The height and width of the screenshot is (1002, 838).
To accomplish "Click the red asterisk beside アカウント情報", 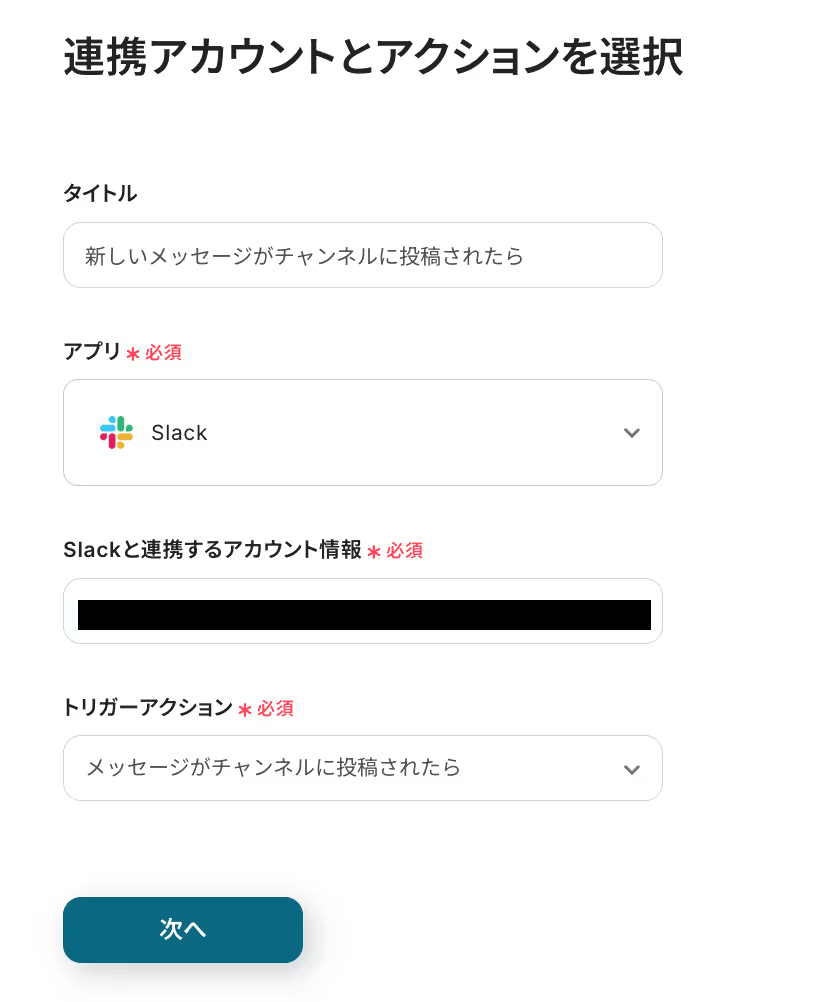I will pos(374,552).
